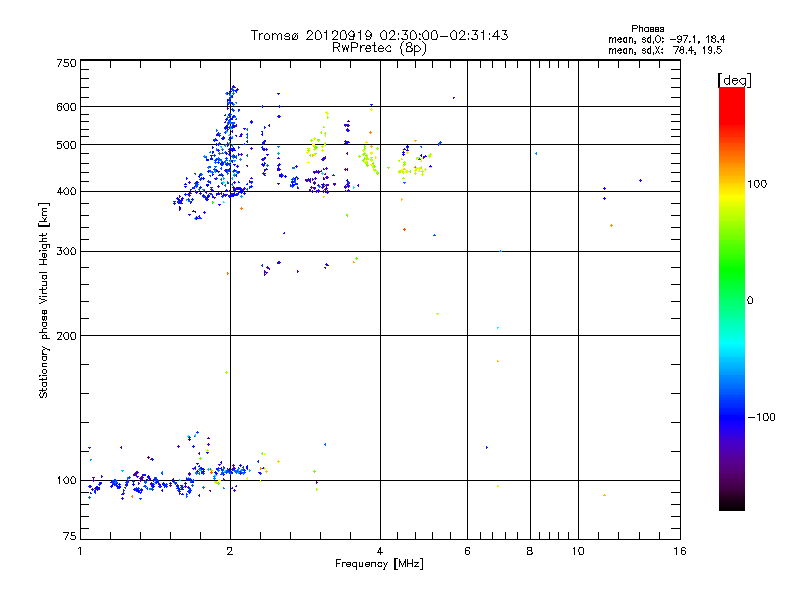Click the y-axis tick label '750'
Image resolution: width=800 pixels, height=600 pixels.
pyautogui.click(x=67, y=63)
